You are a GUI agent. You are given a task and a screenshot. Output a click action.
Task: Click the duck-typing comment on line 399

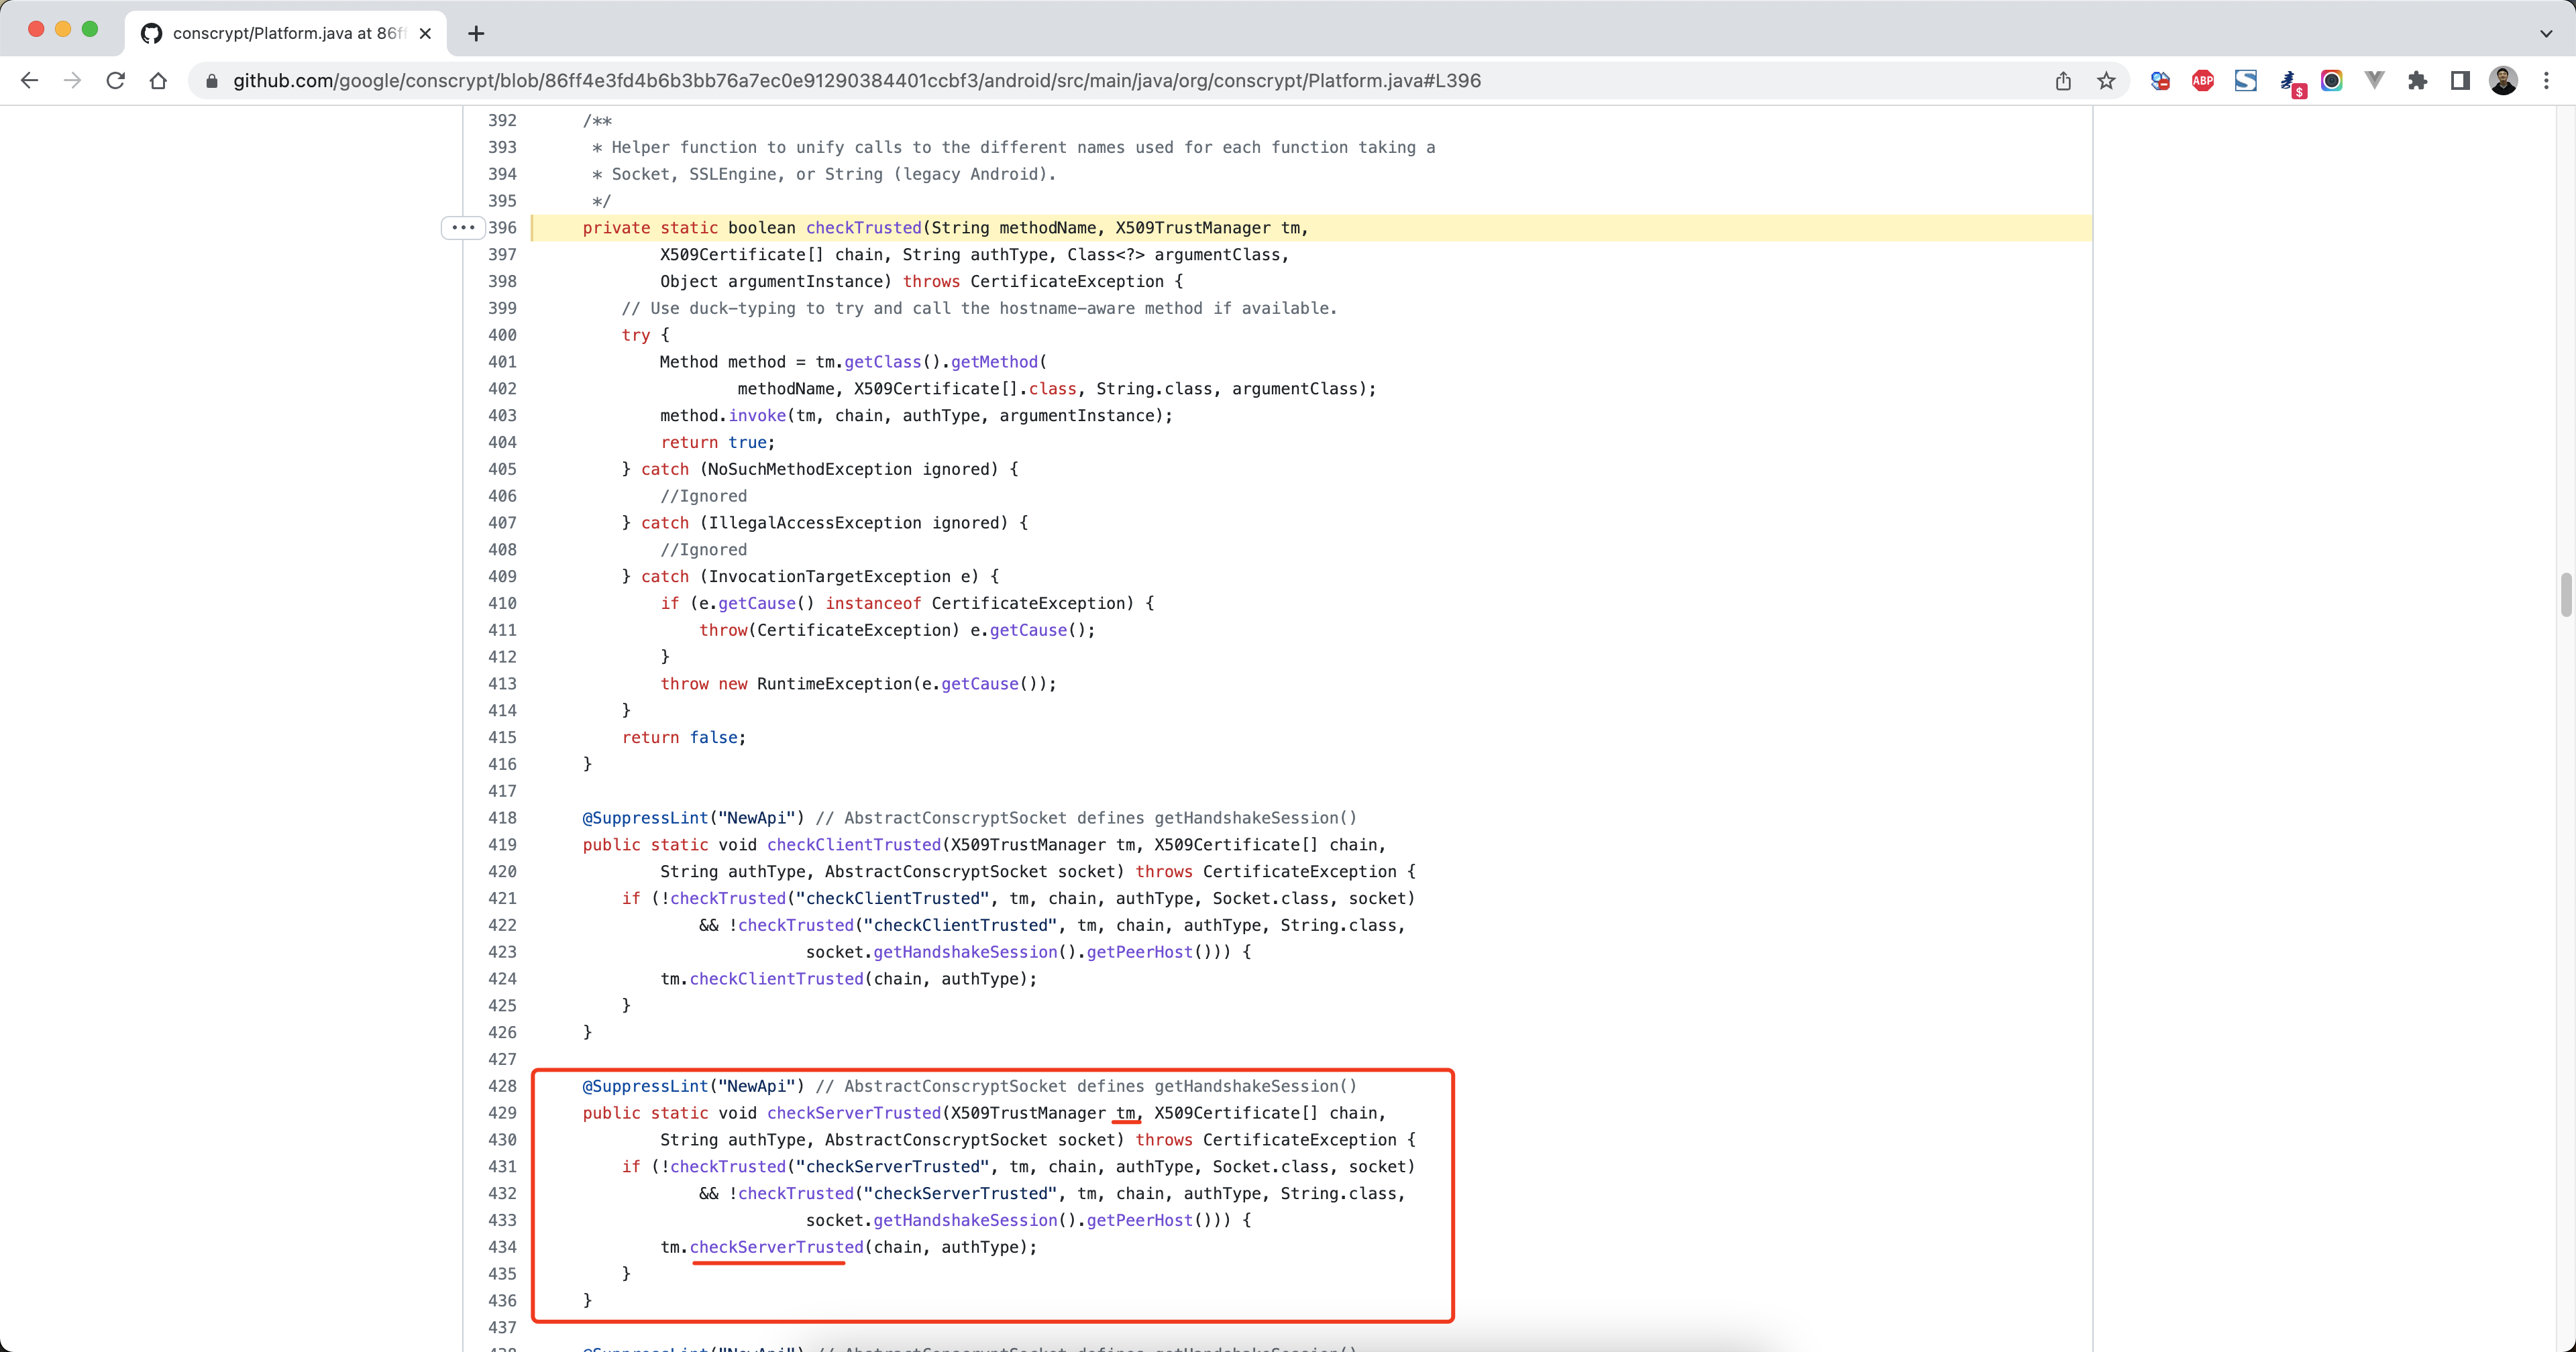click(x=979, y=308)
